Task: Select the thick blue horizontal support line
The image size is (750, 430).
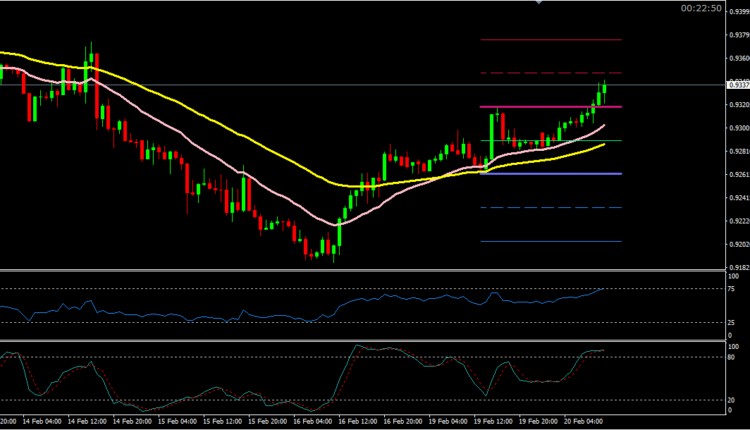Action: 540,174
